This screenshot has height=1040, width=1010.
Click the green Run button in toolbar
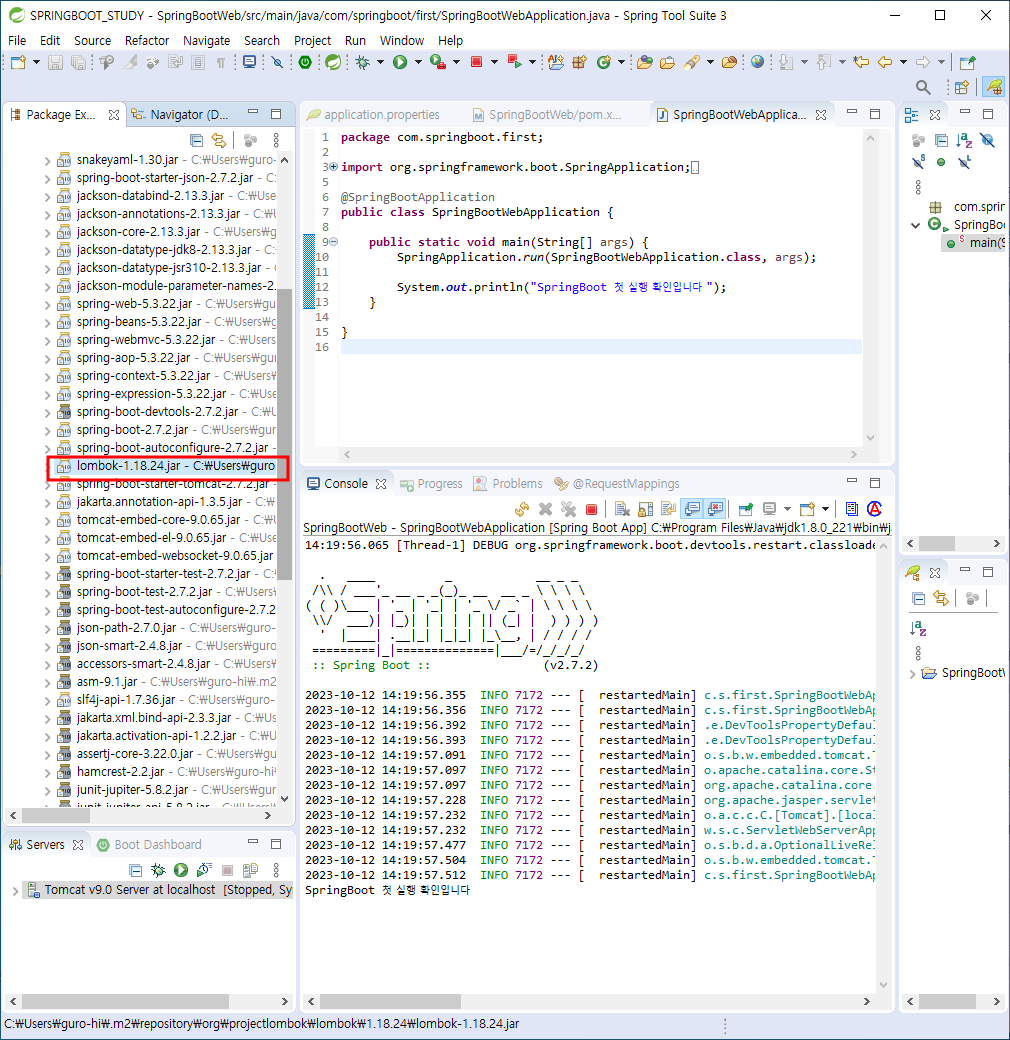[x=400, y=62]
